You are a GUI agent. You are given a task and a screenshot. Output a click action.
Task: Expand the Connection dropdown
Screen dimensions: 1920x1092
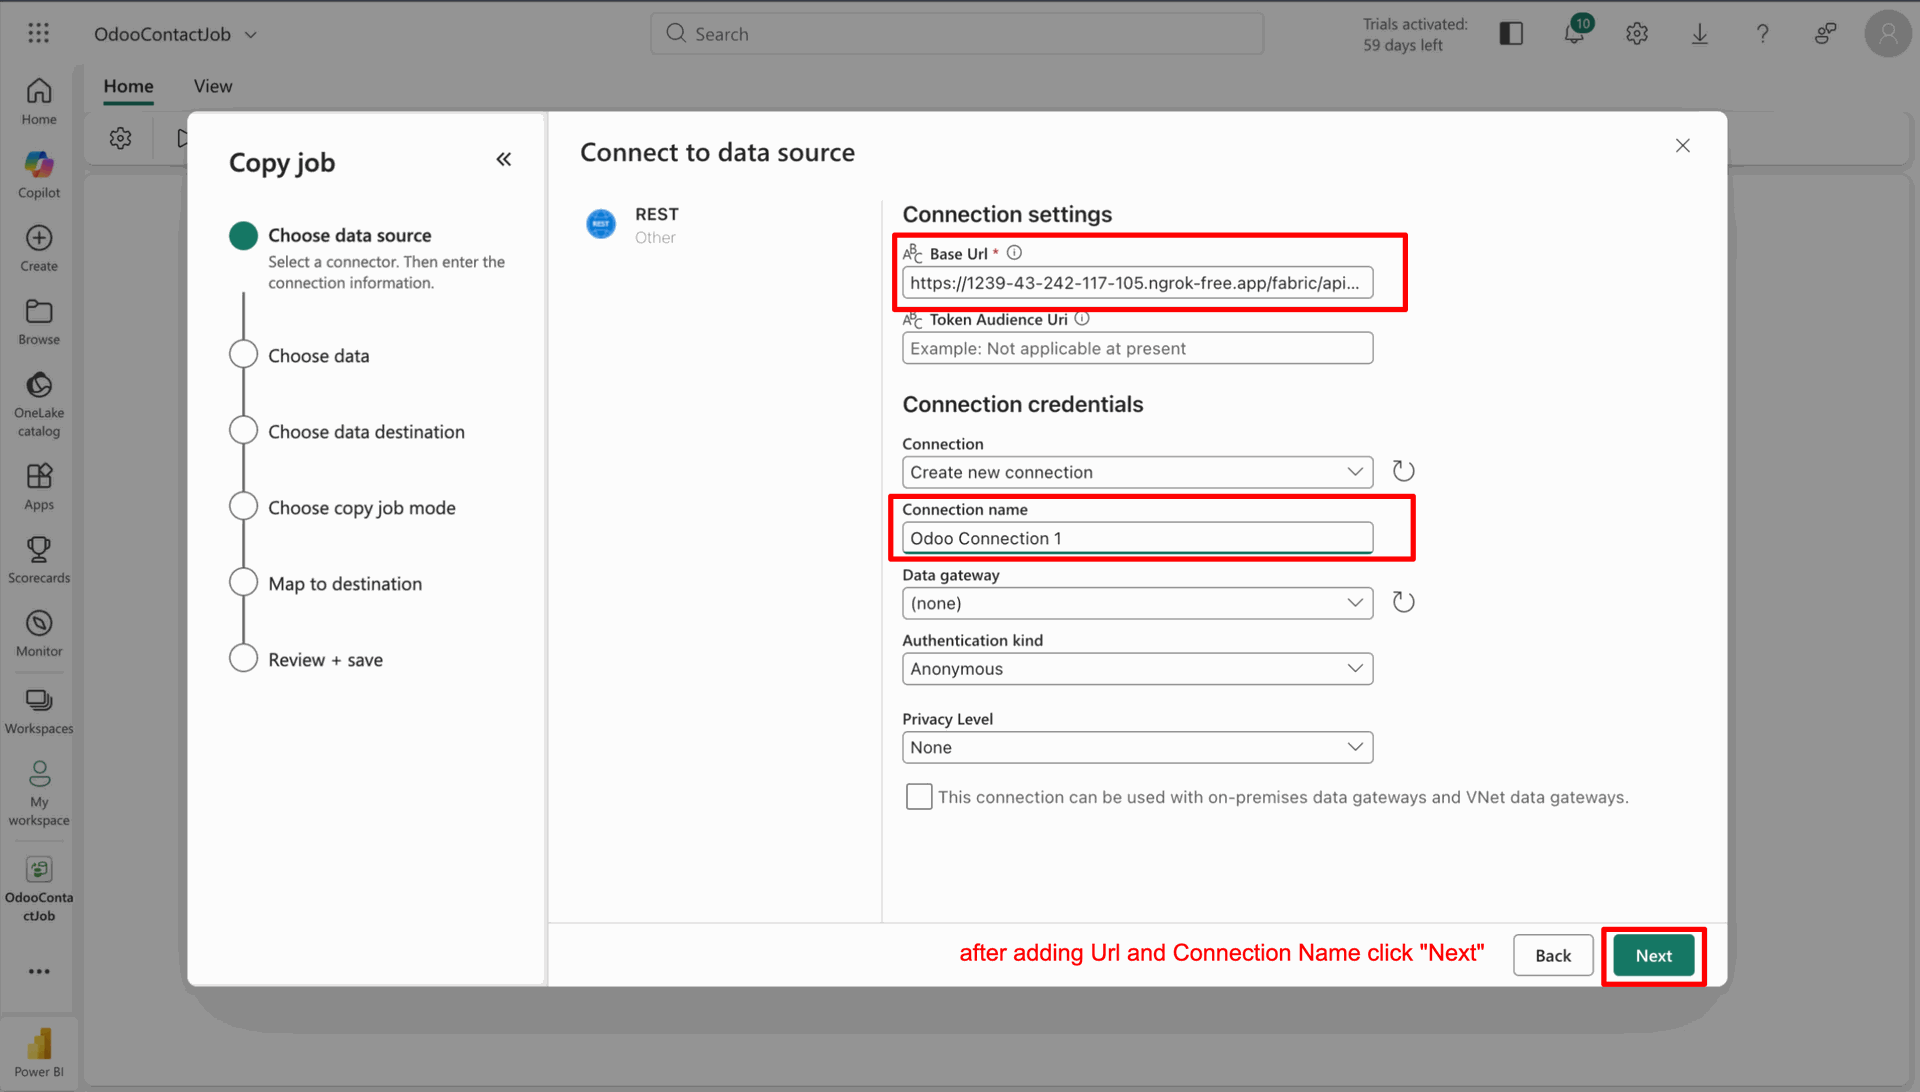tap(1137, 472)
